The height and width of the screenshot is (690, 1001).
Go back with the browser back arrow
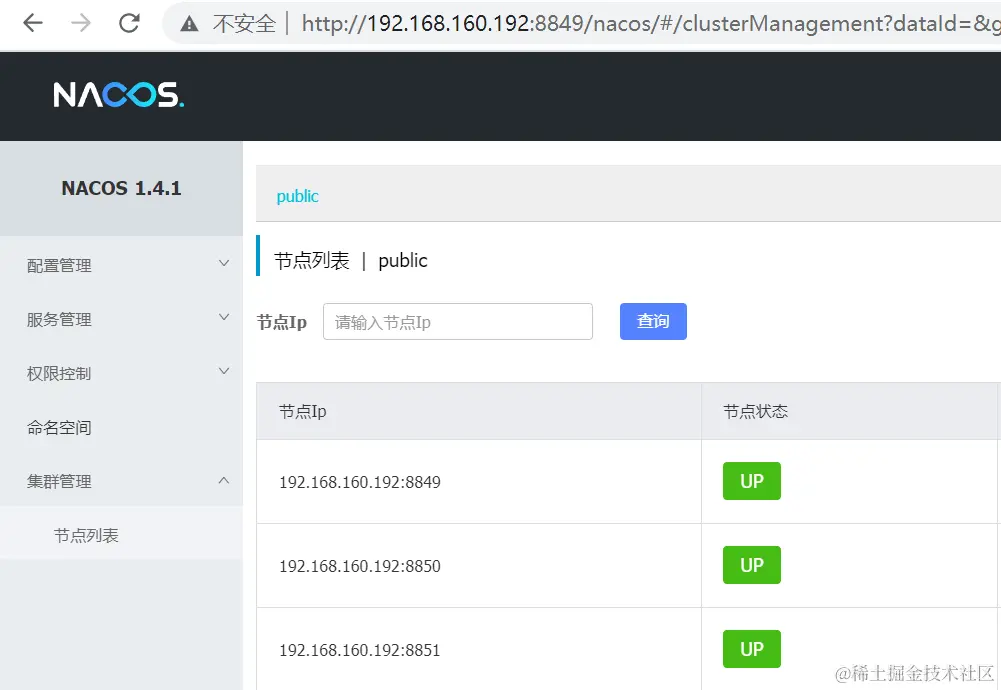pos(33,24)
